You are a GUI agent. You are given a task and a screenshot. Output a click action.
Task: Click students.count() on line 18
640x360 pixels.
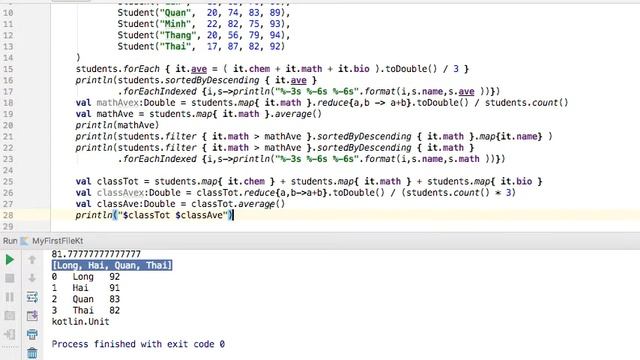tap(527, 103)
